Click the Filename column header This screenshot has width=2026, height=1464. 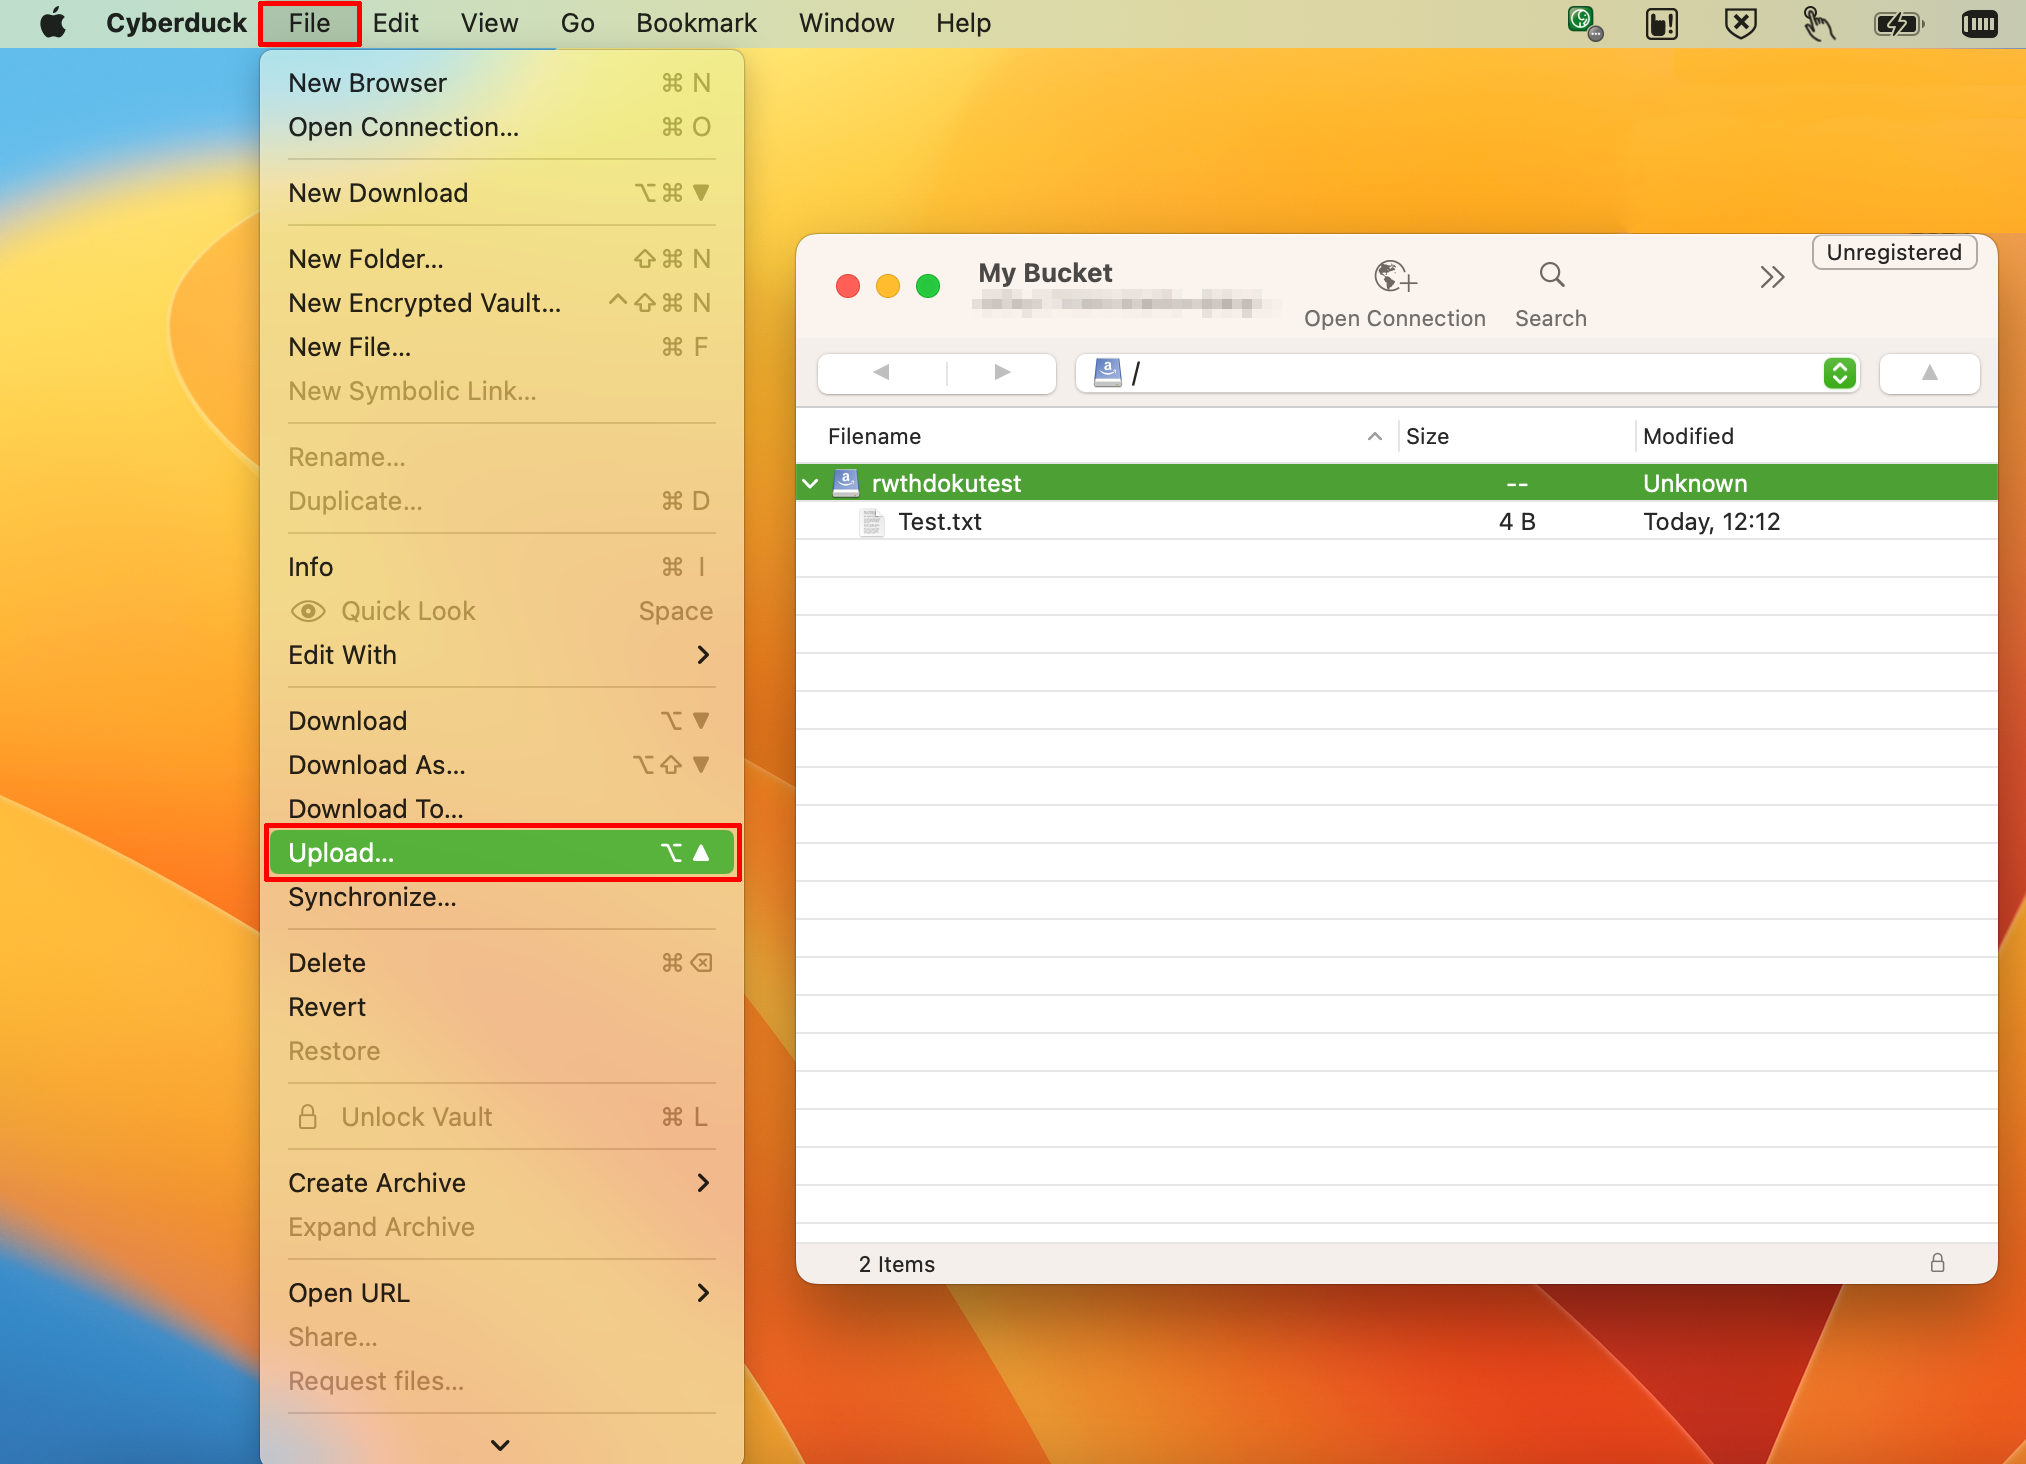1096,436
